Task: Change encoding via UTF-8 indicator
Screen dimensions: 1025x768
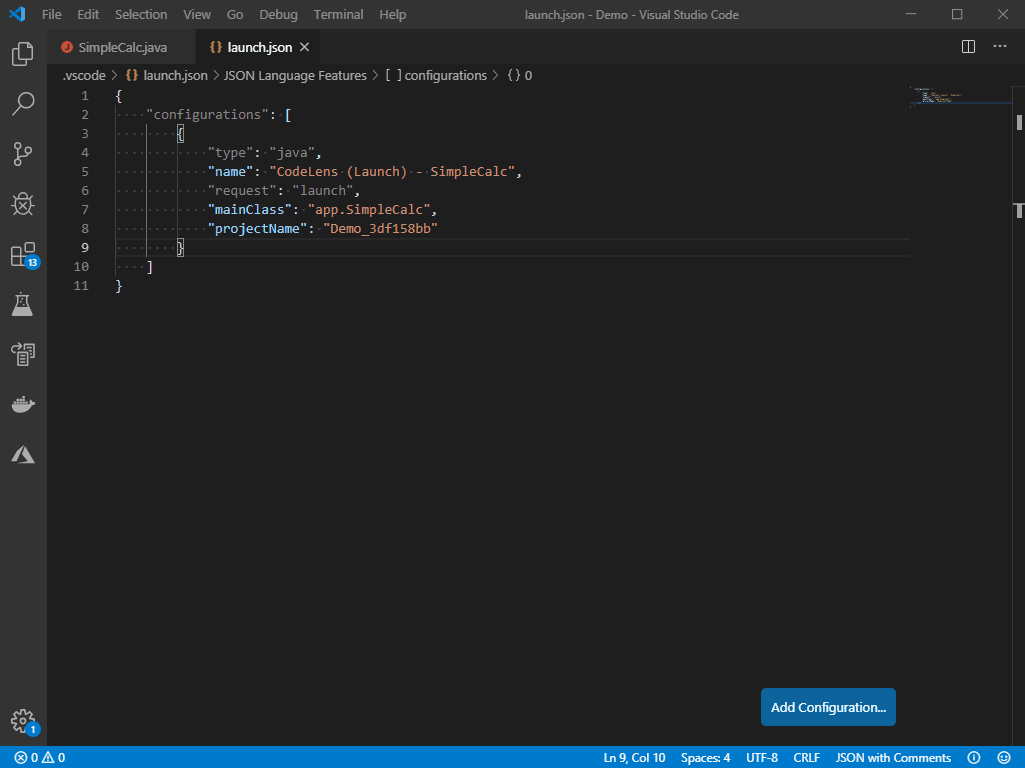Action: [762, 758]
